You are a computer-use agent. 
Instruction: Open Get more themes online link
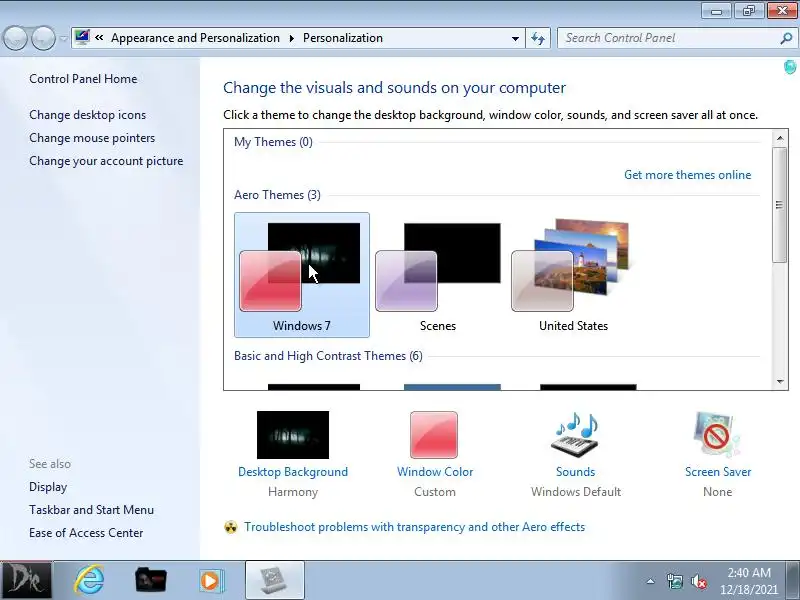click(x=687, y=175)
